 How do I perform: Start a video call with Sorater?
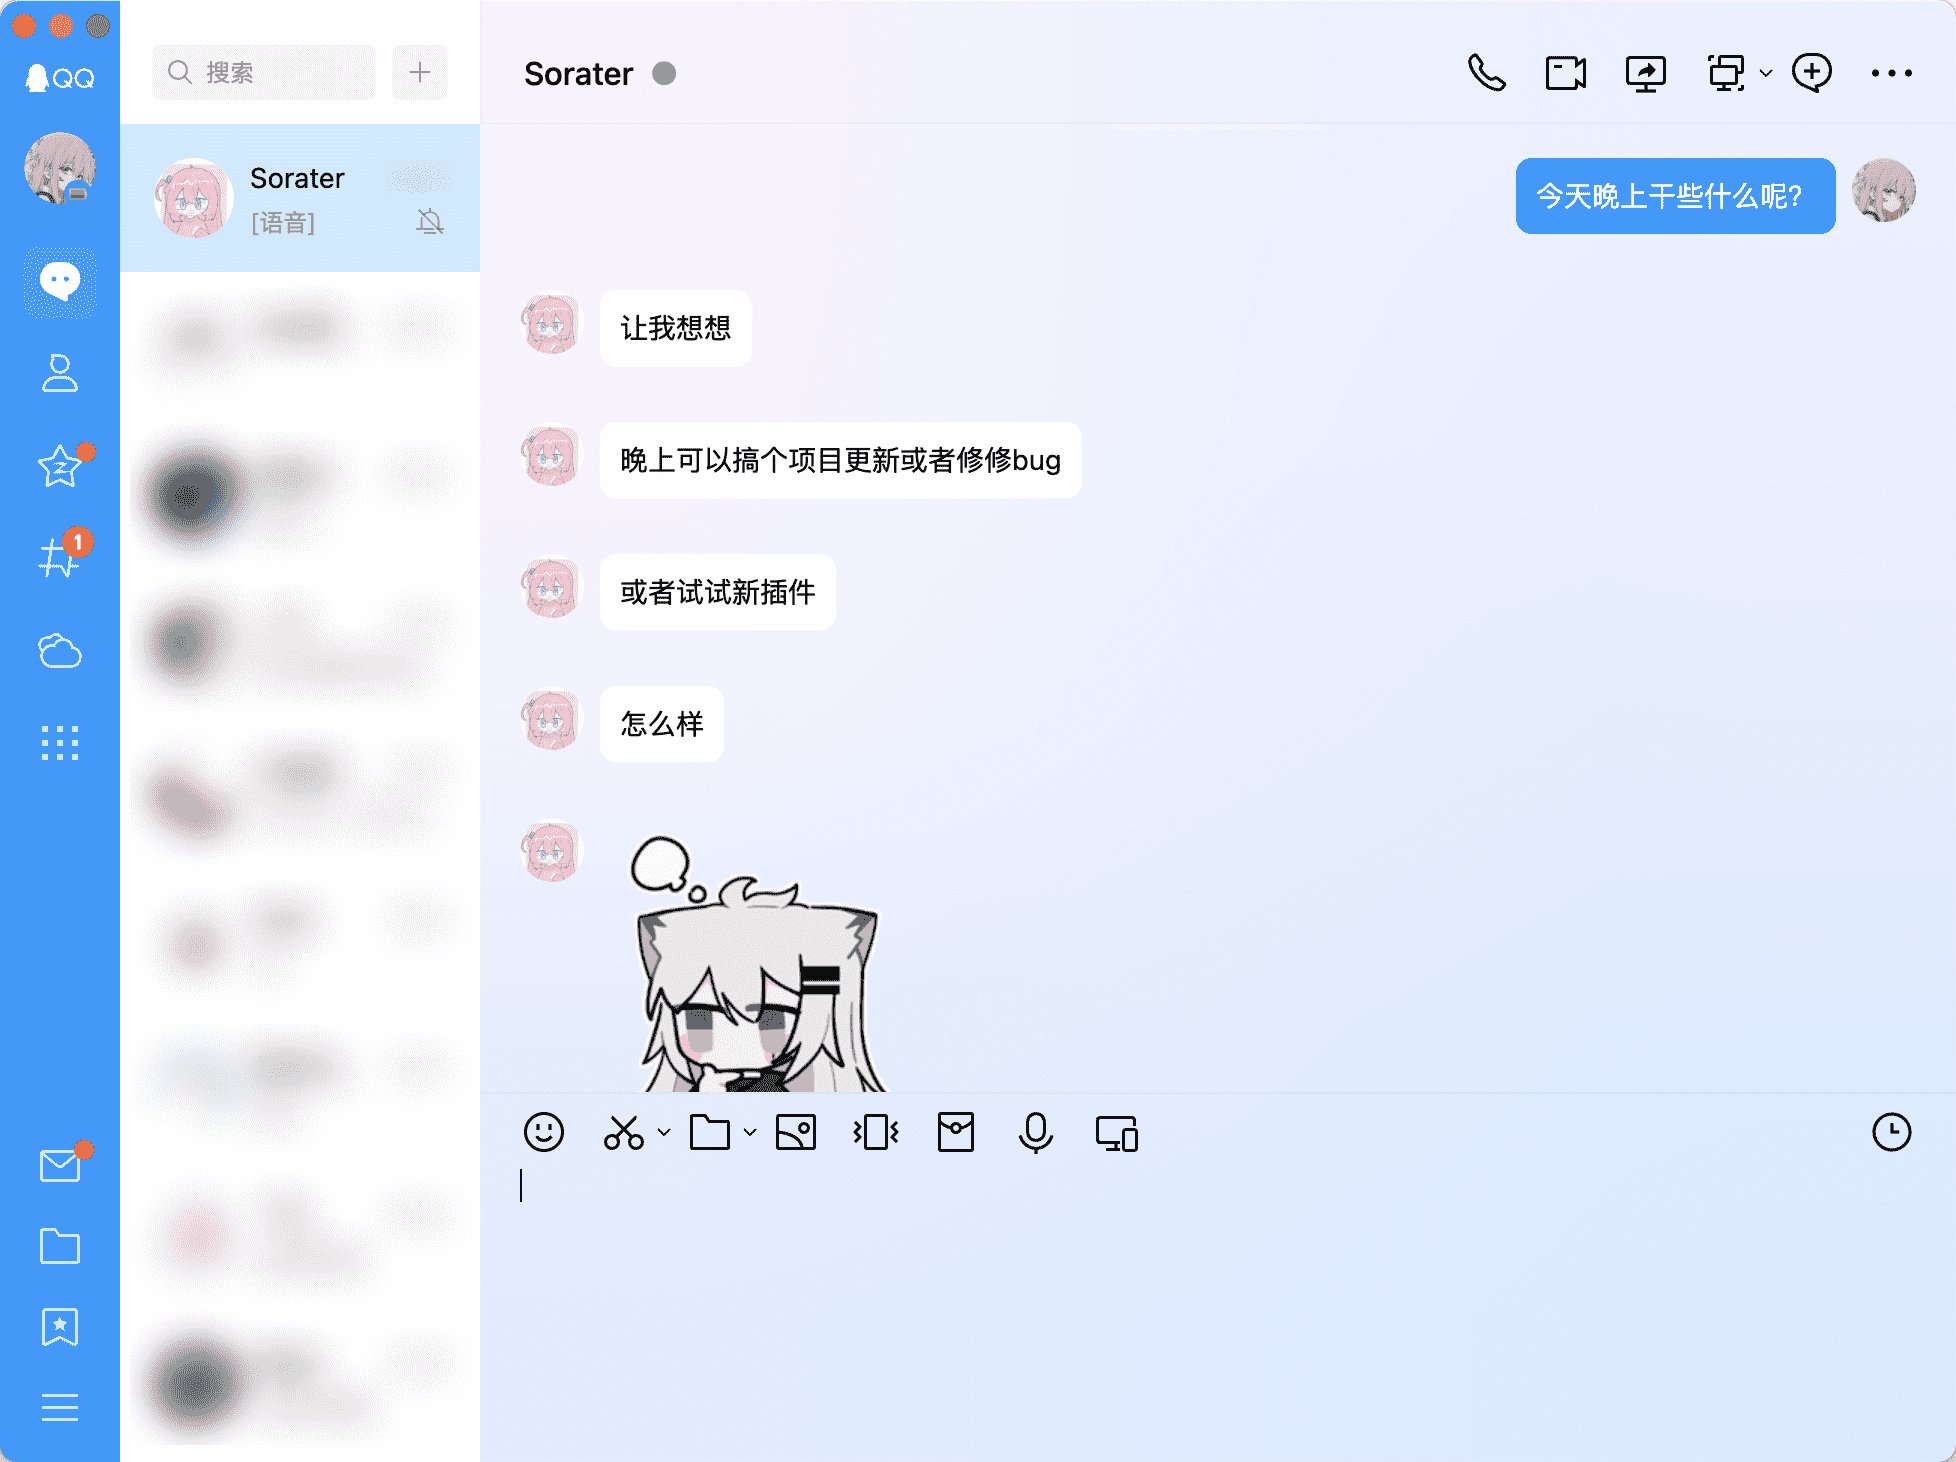coord(1565,72)
